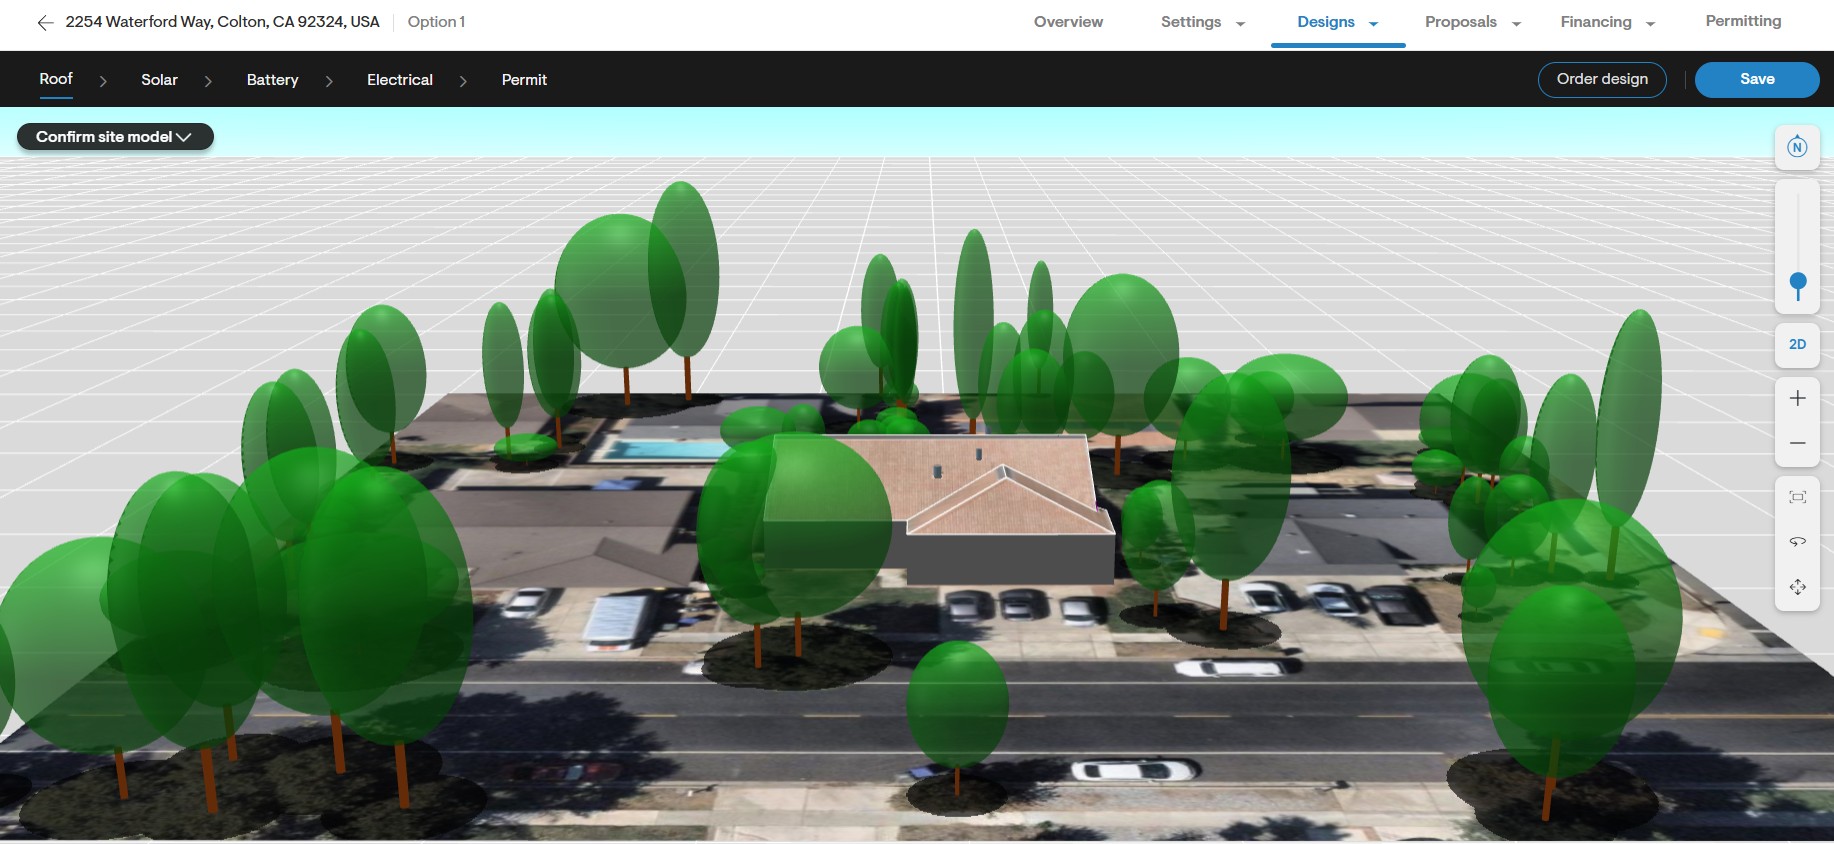This screenshot has height=844, width=1834.
Task: Select the orbit rotate view icon
Action: [1797, 542]
